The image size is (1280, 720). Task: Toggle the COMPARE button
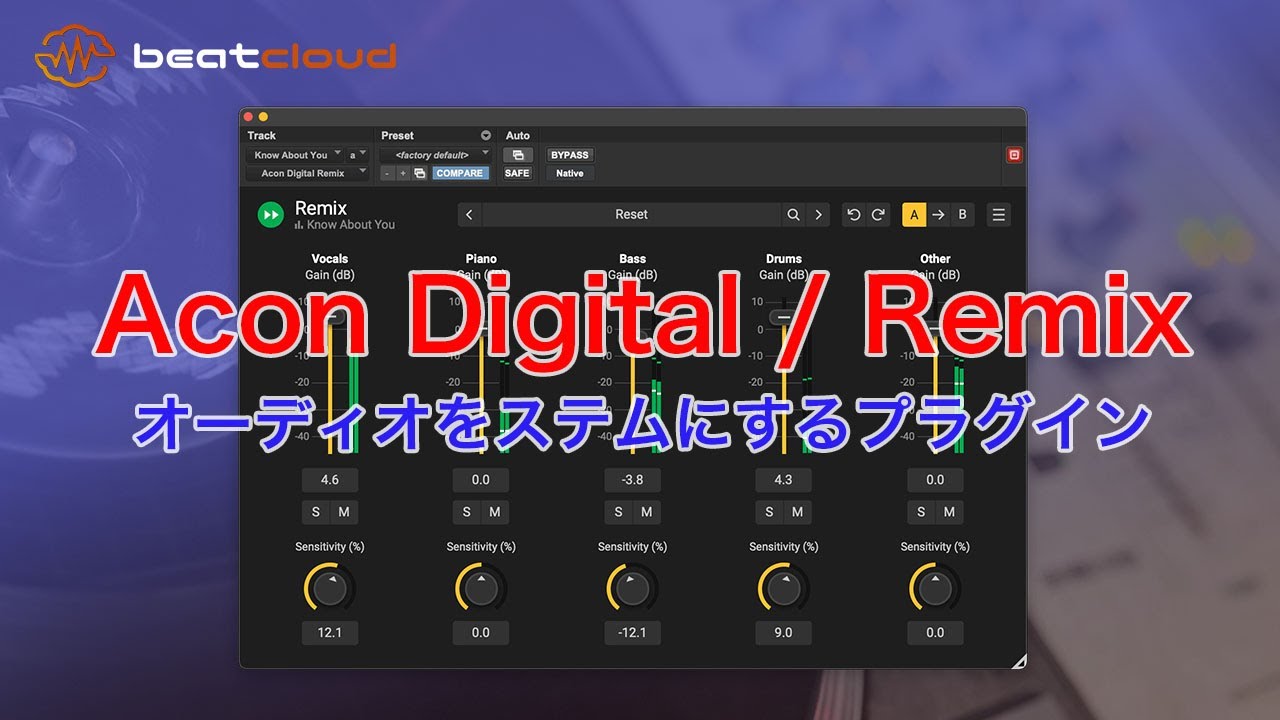[460, 173]
